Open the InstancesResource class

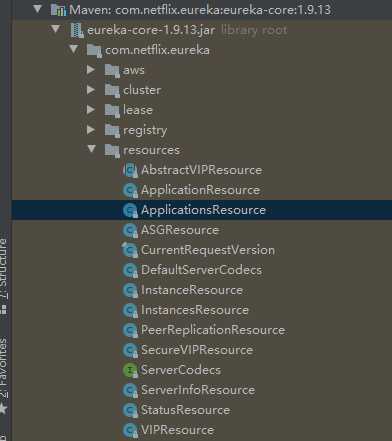[x=195, y=310]
